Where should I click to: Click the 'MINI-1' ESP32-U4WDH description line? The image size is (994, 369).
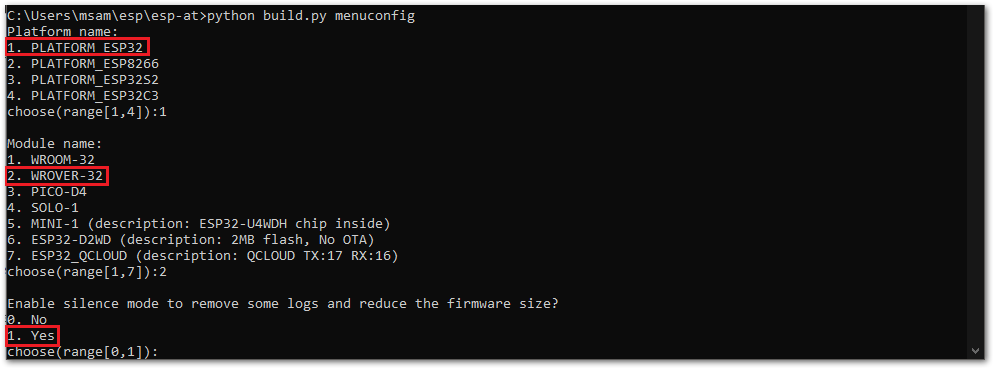click(198, 224)
